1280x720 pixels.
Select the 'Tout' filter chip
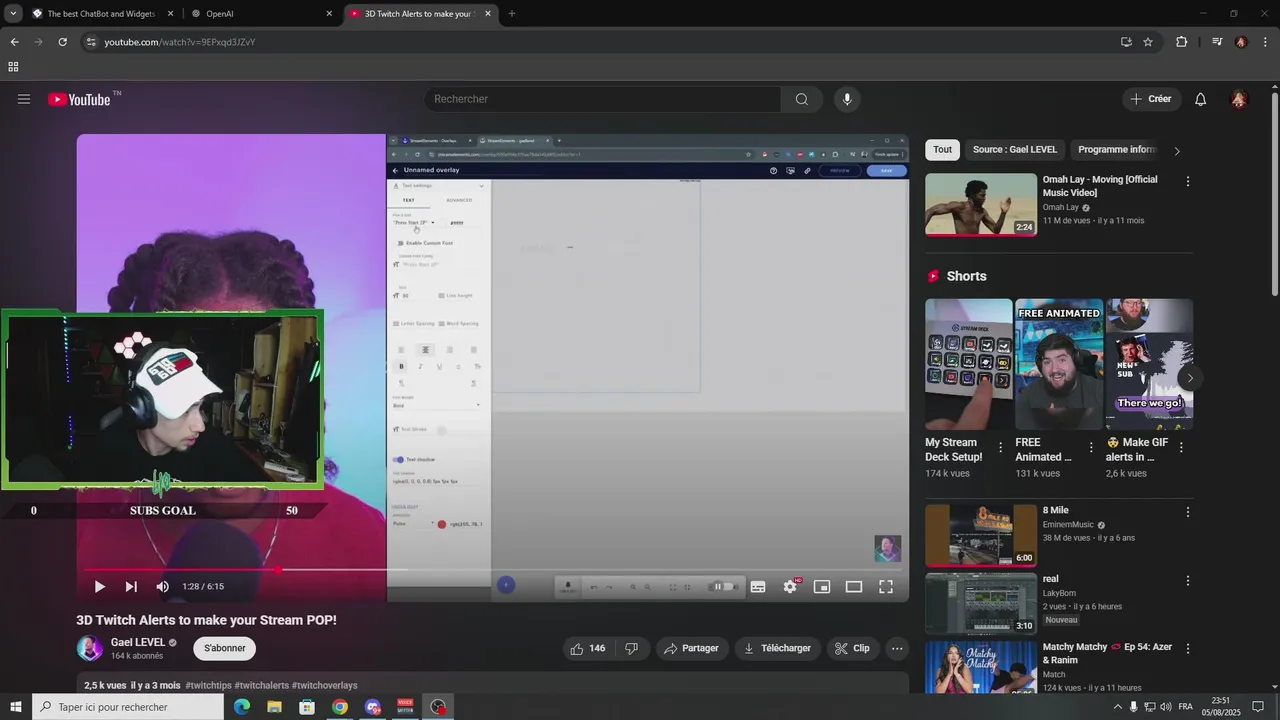[943, 150]
